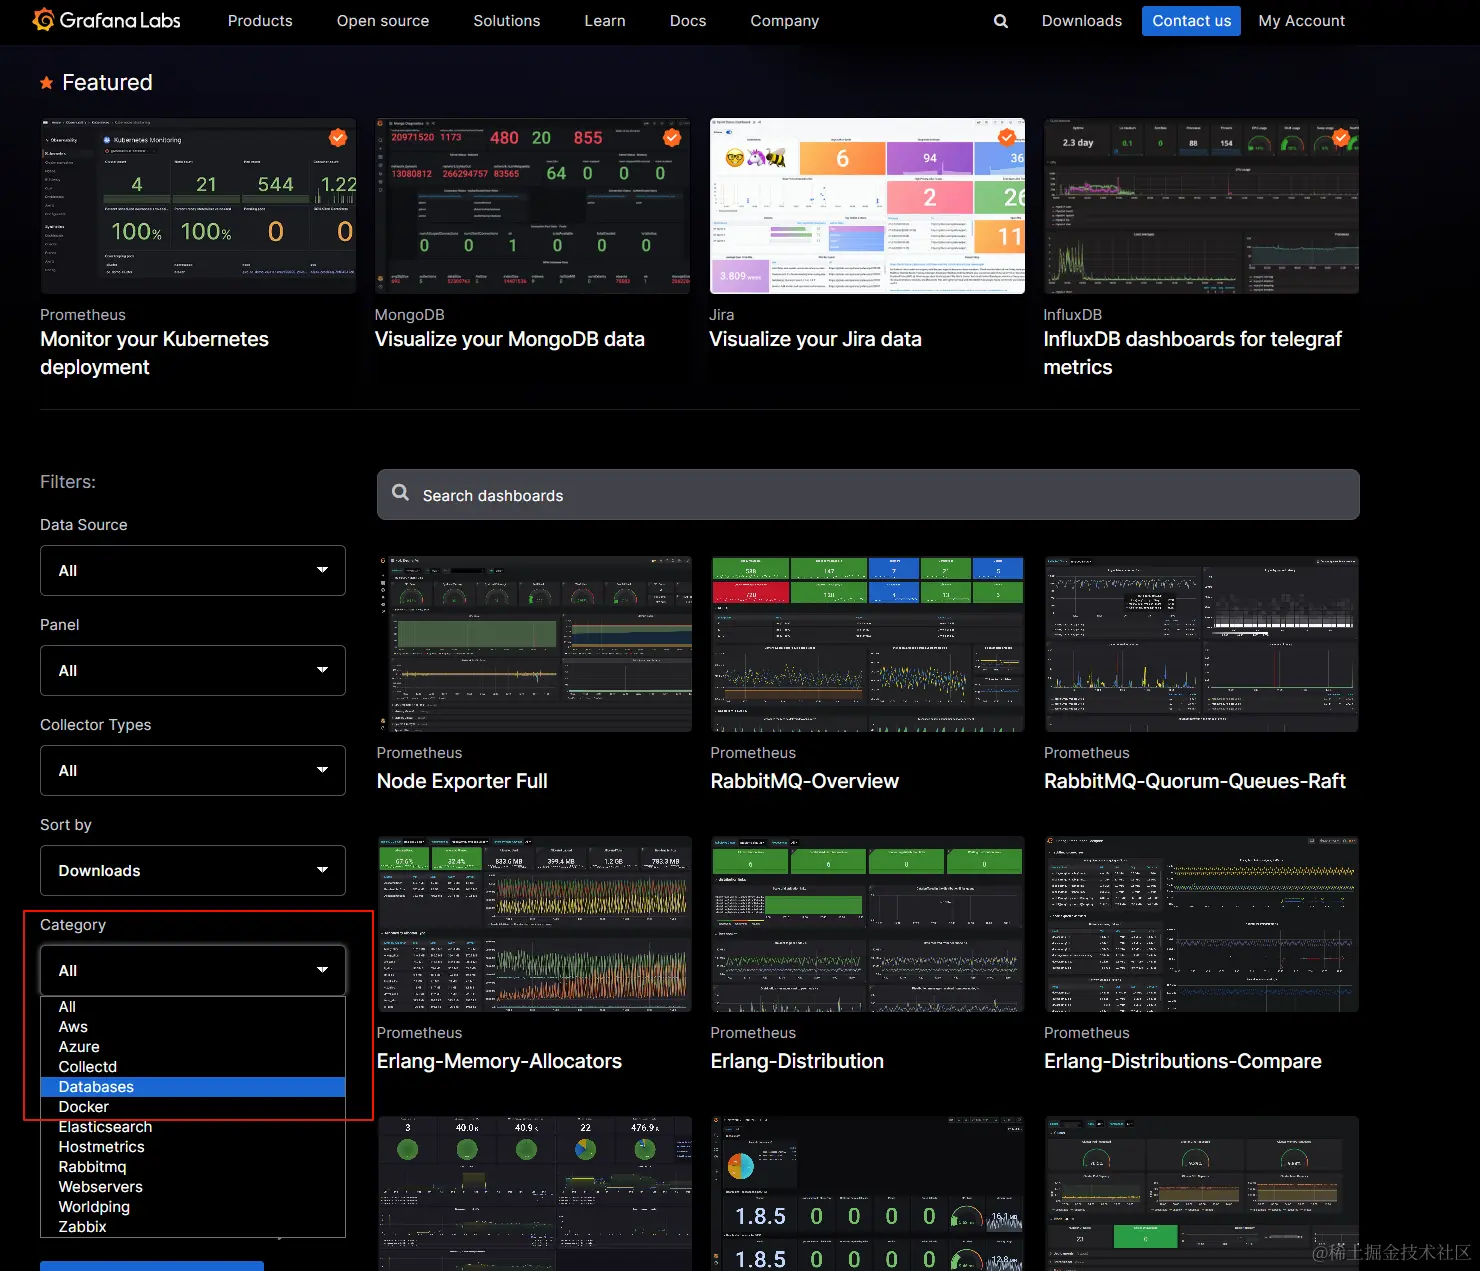Screen dimensions: 1480x1271
Task: Open InfluxDB dashboards for telegraf metrics
Action: coord(1193,353)
